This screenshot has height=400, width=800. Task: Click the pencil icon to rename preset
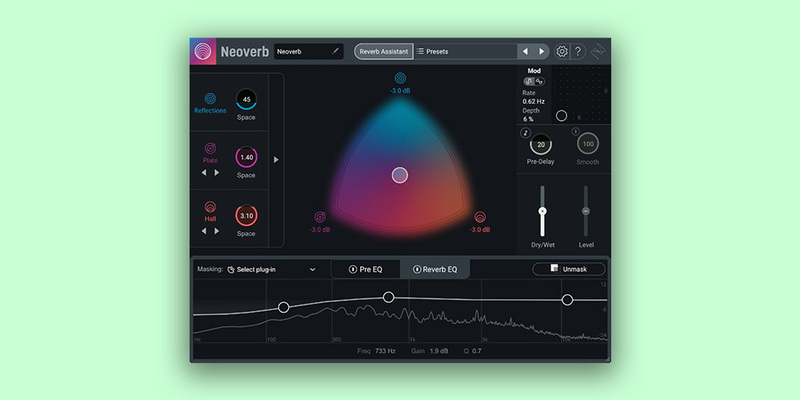pos(335,51)
